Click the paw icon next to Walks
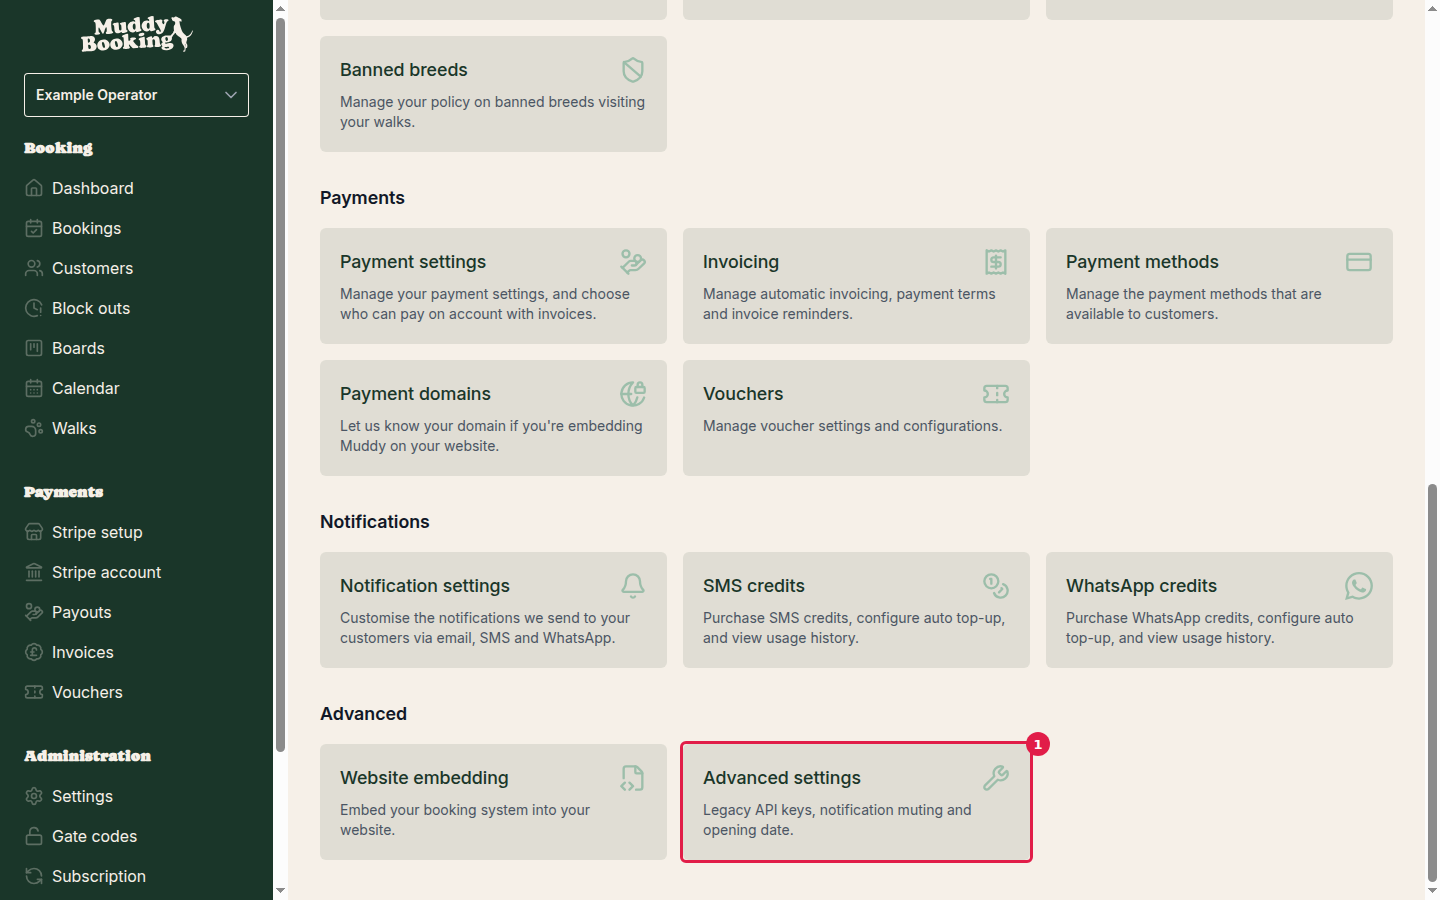Viewport: 1440px width, 900px height. pos(34,428)
